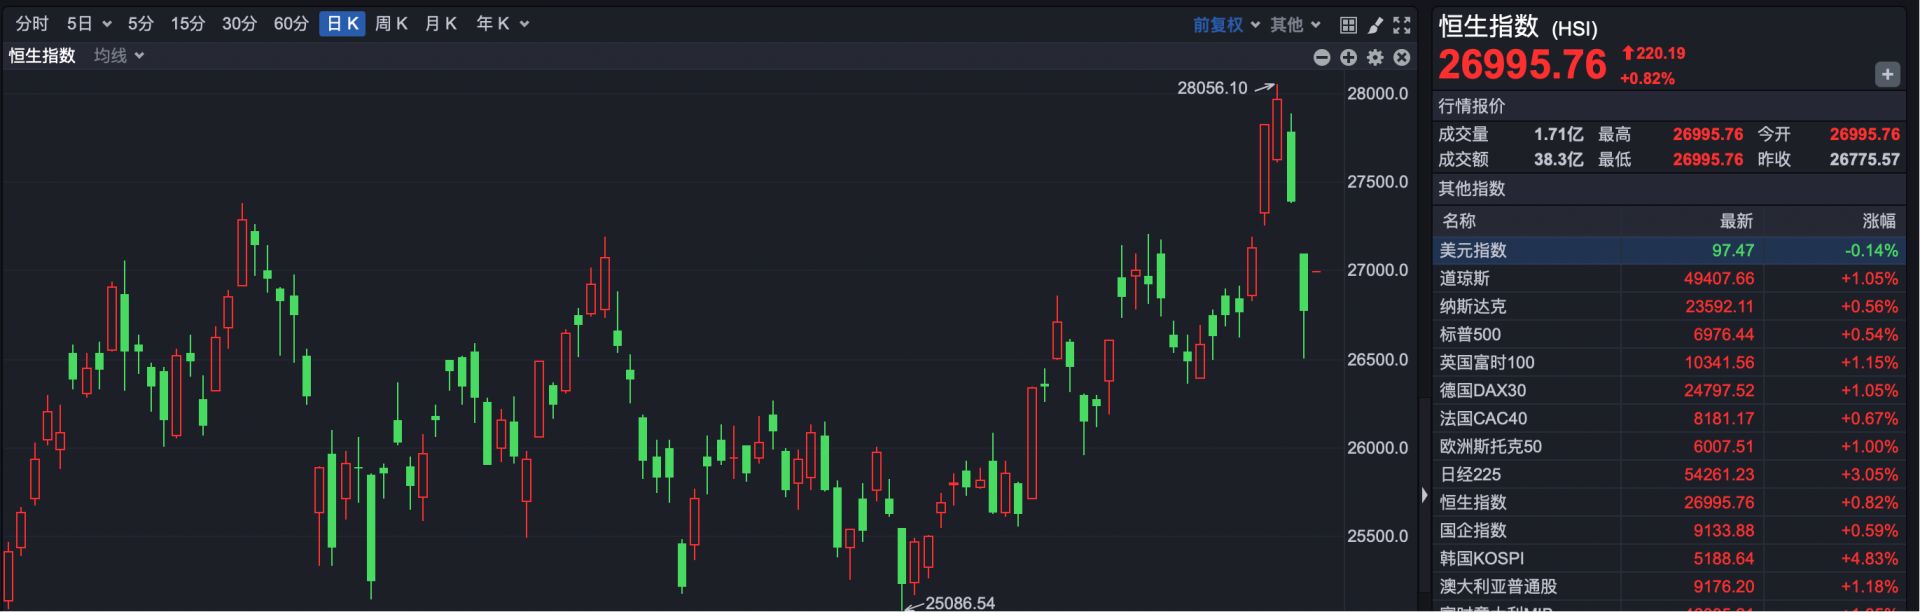Select the 纳斯达克 row
Viewport: 1920px width, 612px height.
tap(1669, 306)
